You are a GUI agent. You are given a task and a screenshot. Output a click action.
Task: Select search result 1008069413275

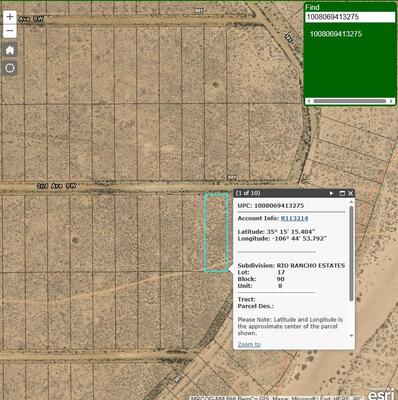336,34
